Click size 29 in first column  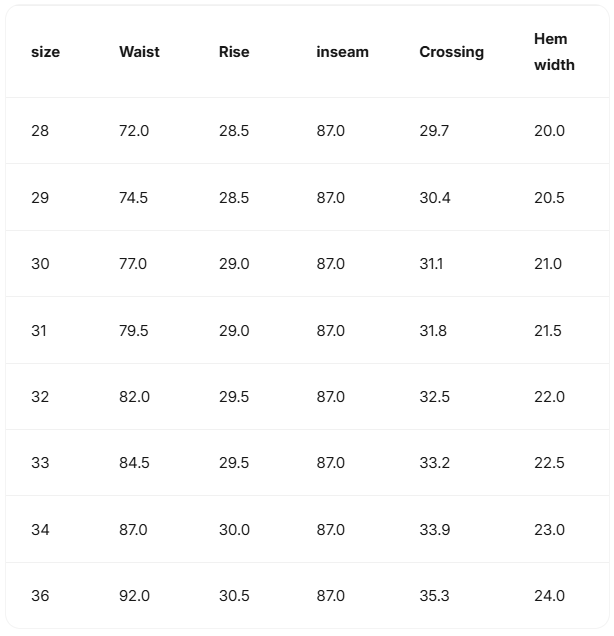(x=40, y=198)
